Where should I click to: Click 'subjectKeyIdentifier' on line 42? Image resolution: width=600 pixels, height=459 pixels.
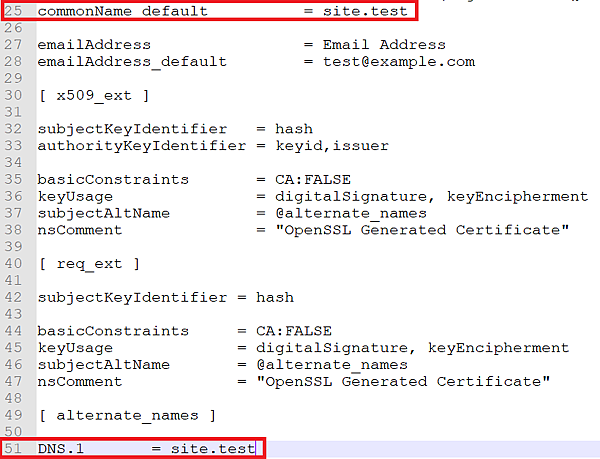point(132,297)
